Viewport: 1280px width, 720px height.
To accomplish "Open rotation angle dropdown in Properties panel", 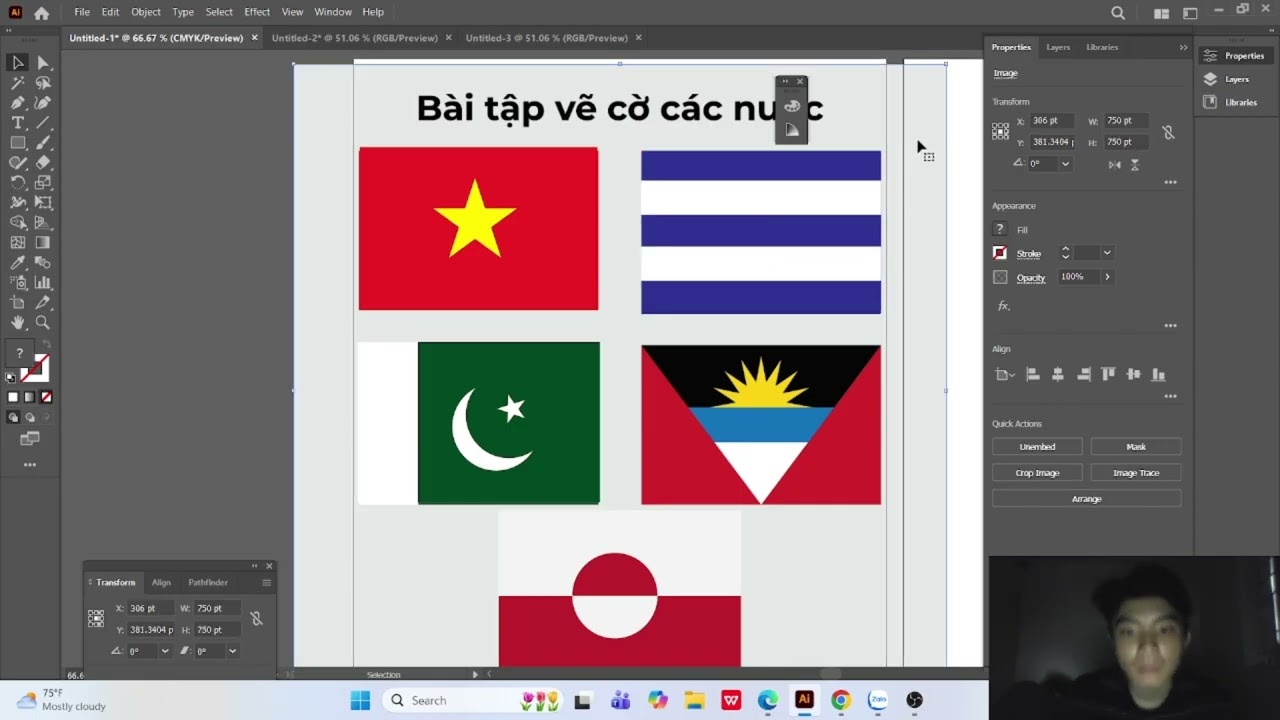I will point(1065,164).
